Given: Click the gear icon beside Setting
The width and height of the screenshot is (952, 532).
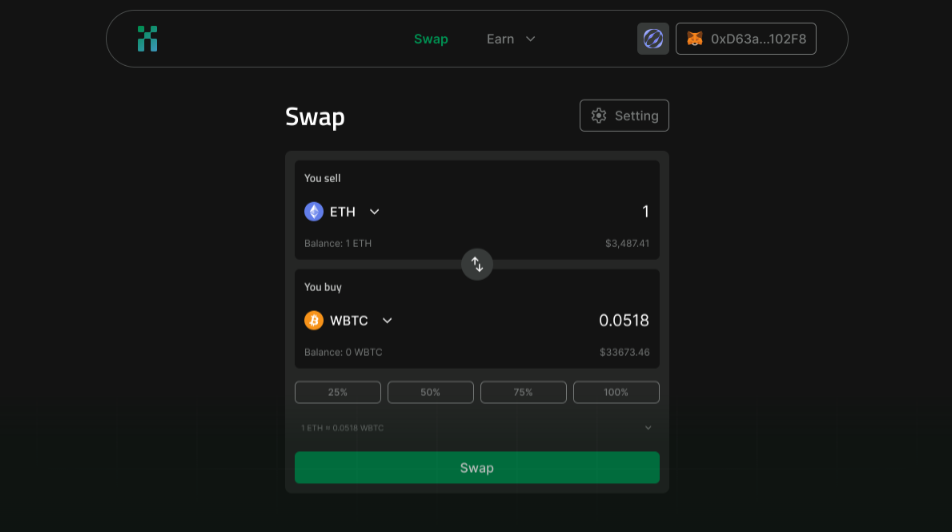Looking at the screenshot, I should [x=599, y=115].
